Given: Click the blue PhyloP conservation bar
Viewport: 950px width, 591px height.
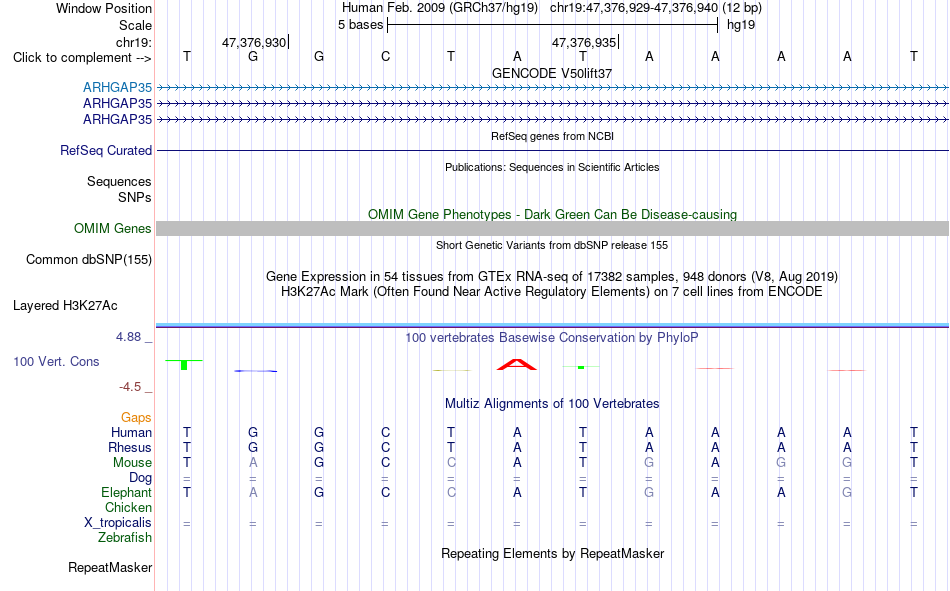Looking at the screenshot, I should pos(256,371).
